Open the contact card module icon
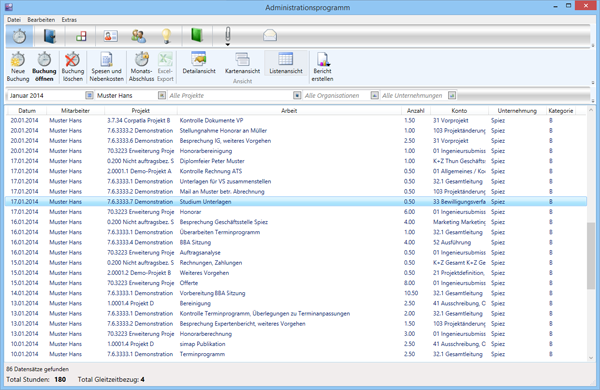 point(111,36)
